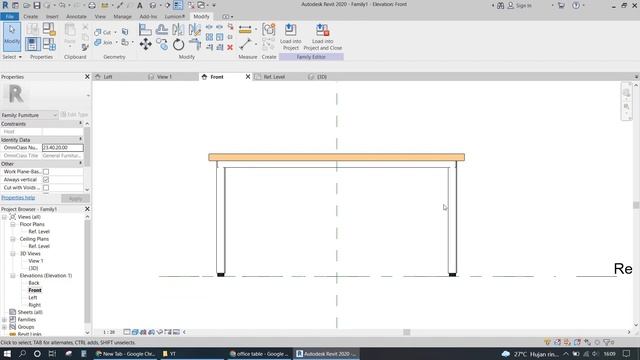Click the drawing area horizontal scrollbar thumb
Viewport: 640px width, 360px height.
(x=407, y=332)
